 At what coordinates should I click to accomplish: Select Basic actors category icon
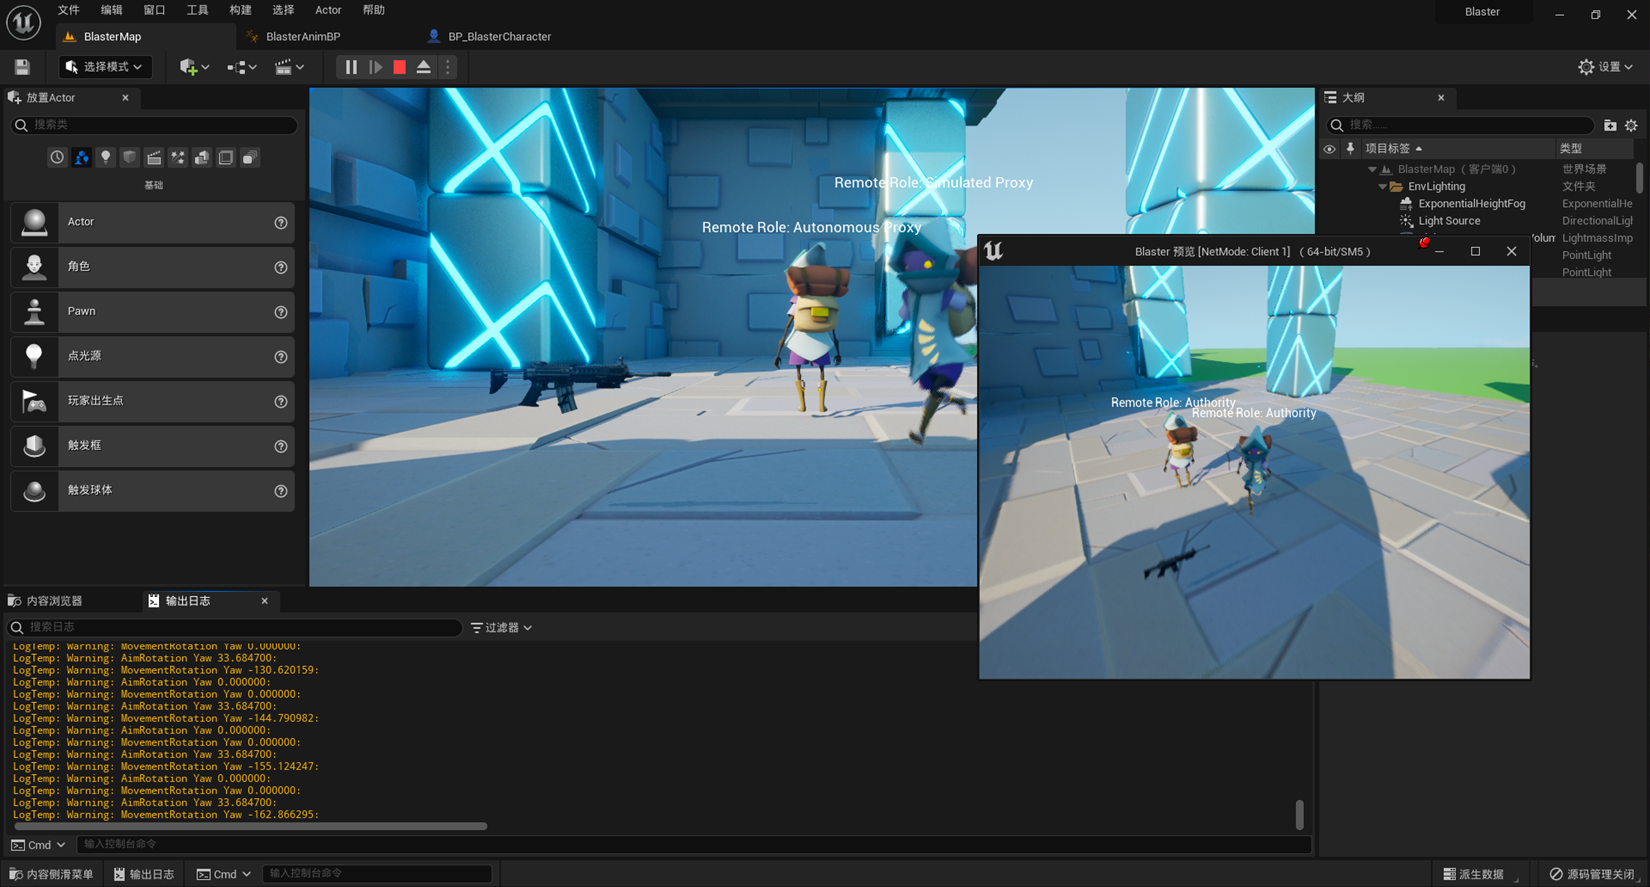(x=81, y=158)
